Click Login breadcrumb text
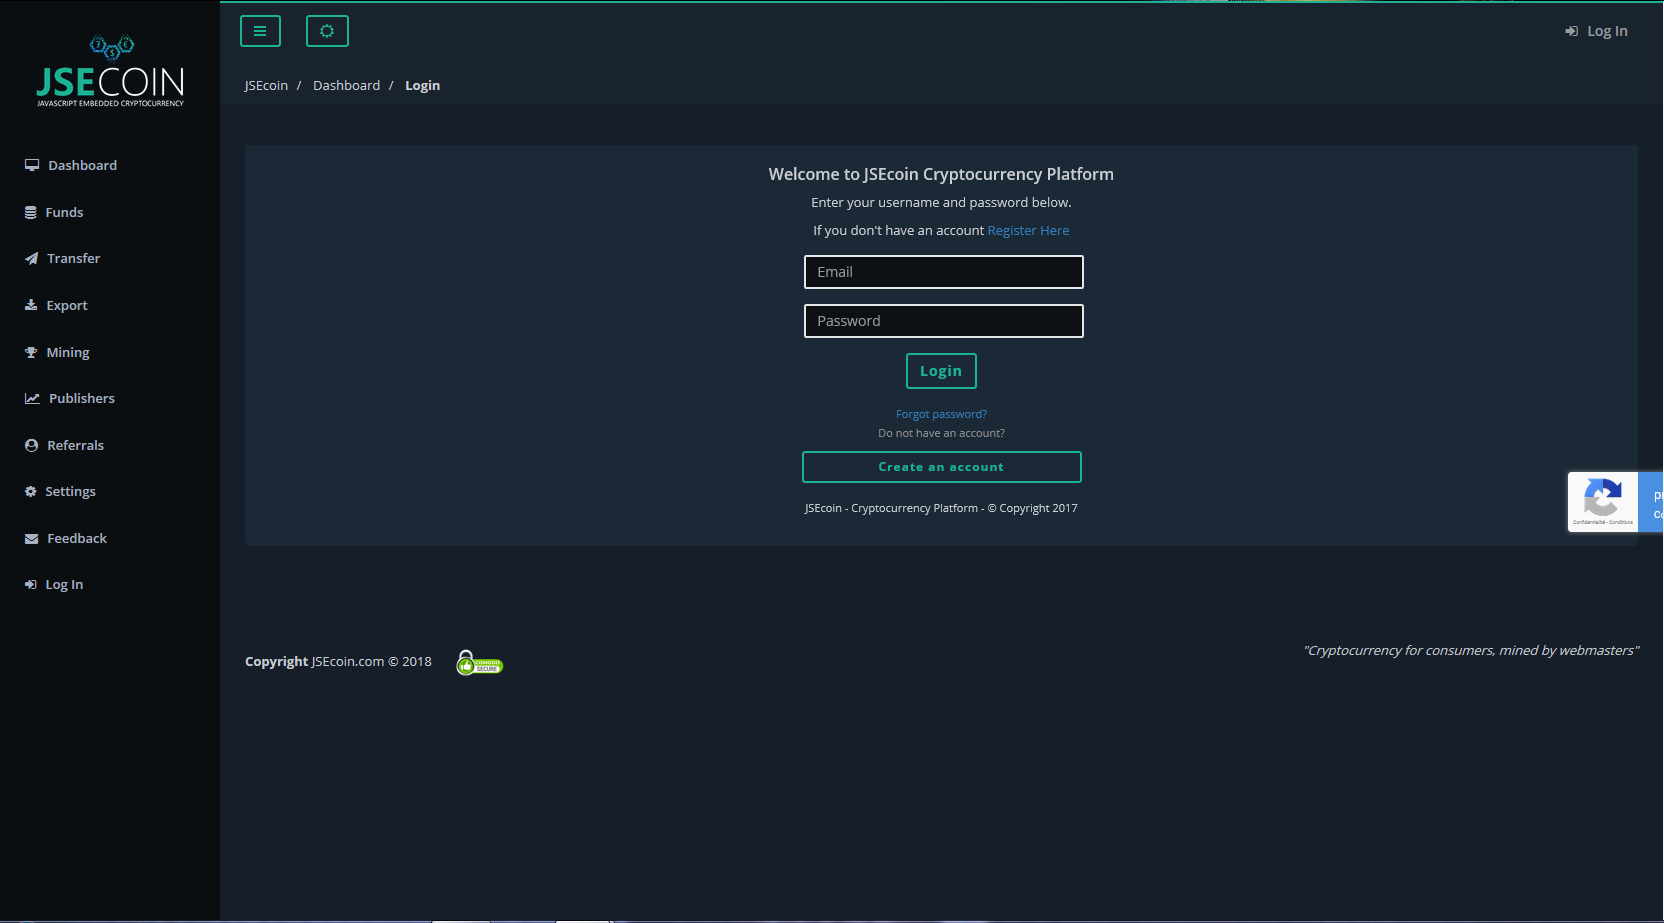Screen dimensions: 1664x923 422,85
